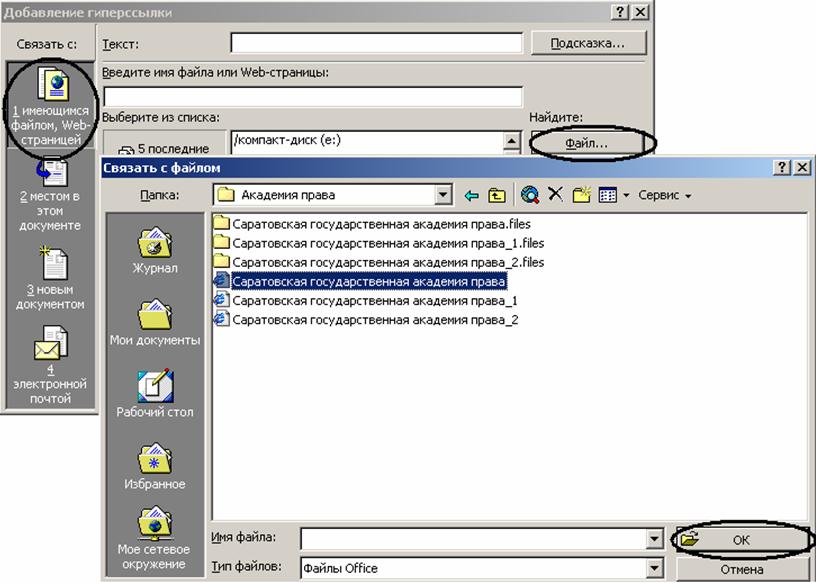Select link to new document option
The height and width of the screenshot is (583, 816).
[x=50, y=280]
